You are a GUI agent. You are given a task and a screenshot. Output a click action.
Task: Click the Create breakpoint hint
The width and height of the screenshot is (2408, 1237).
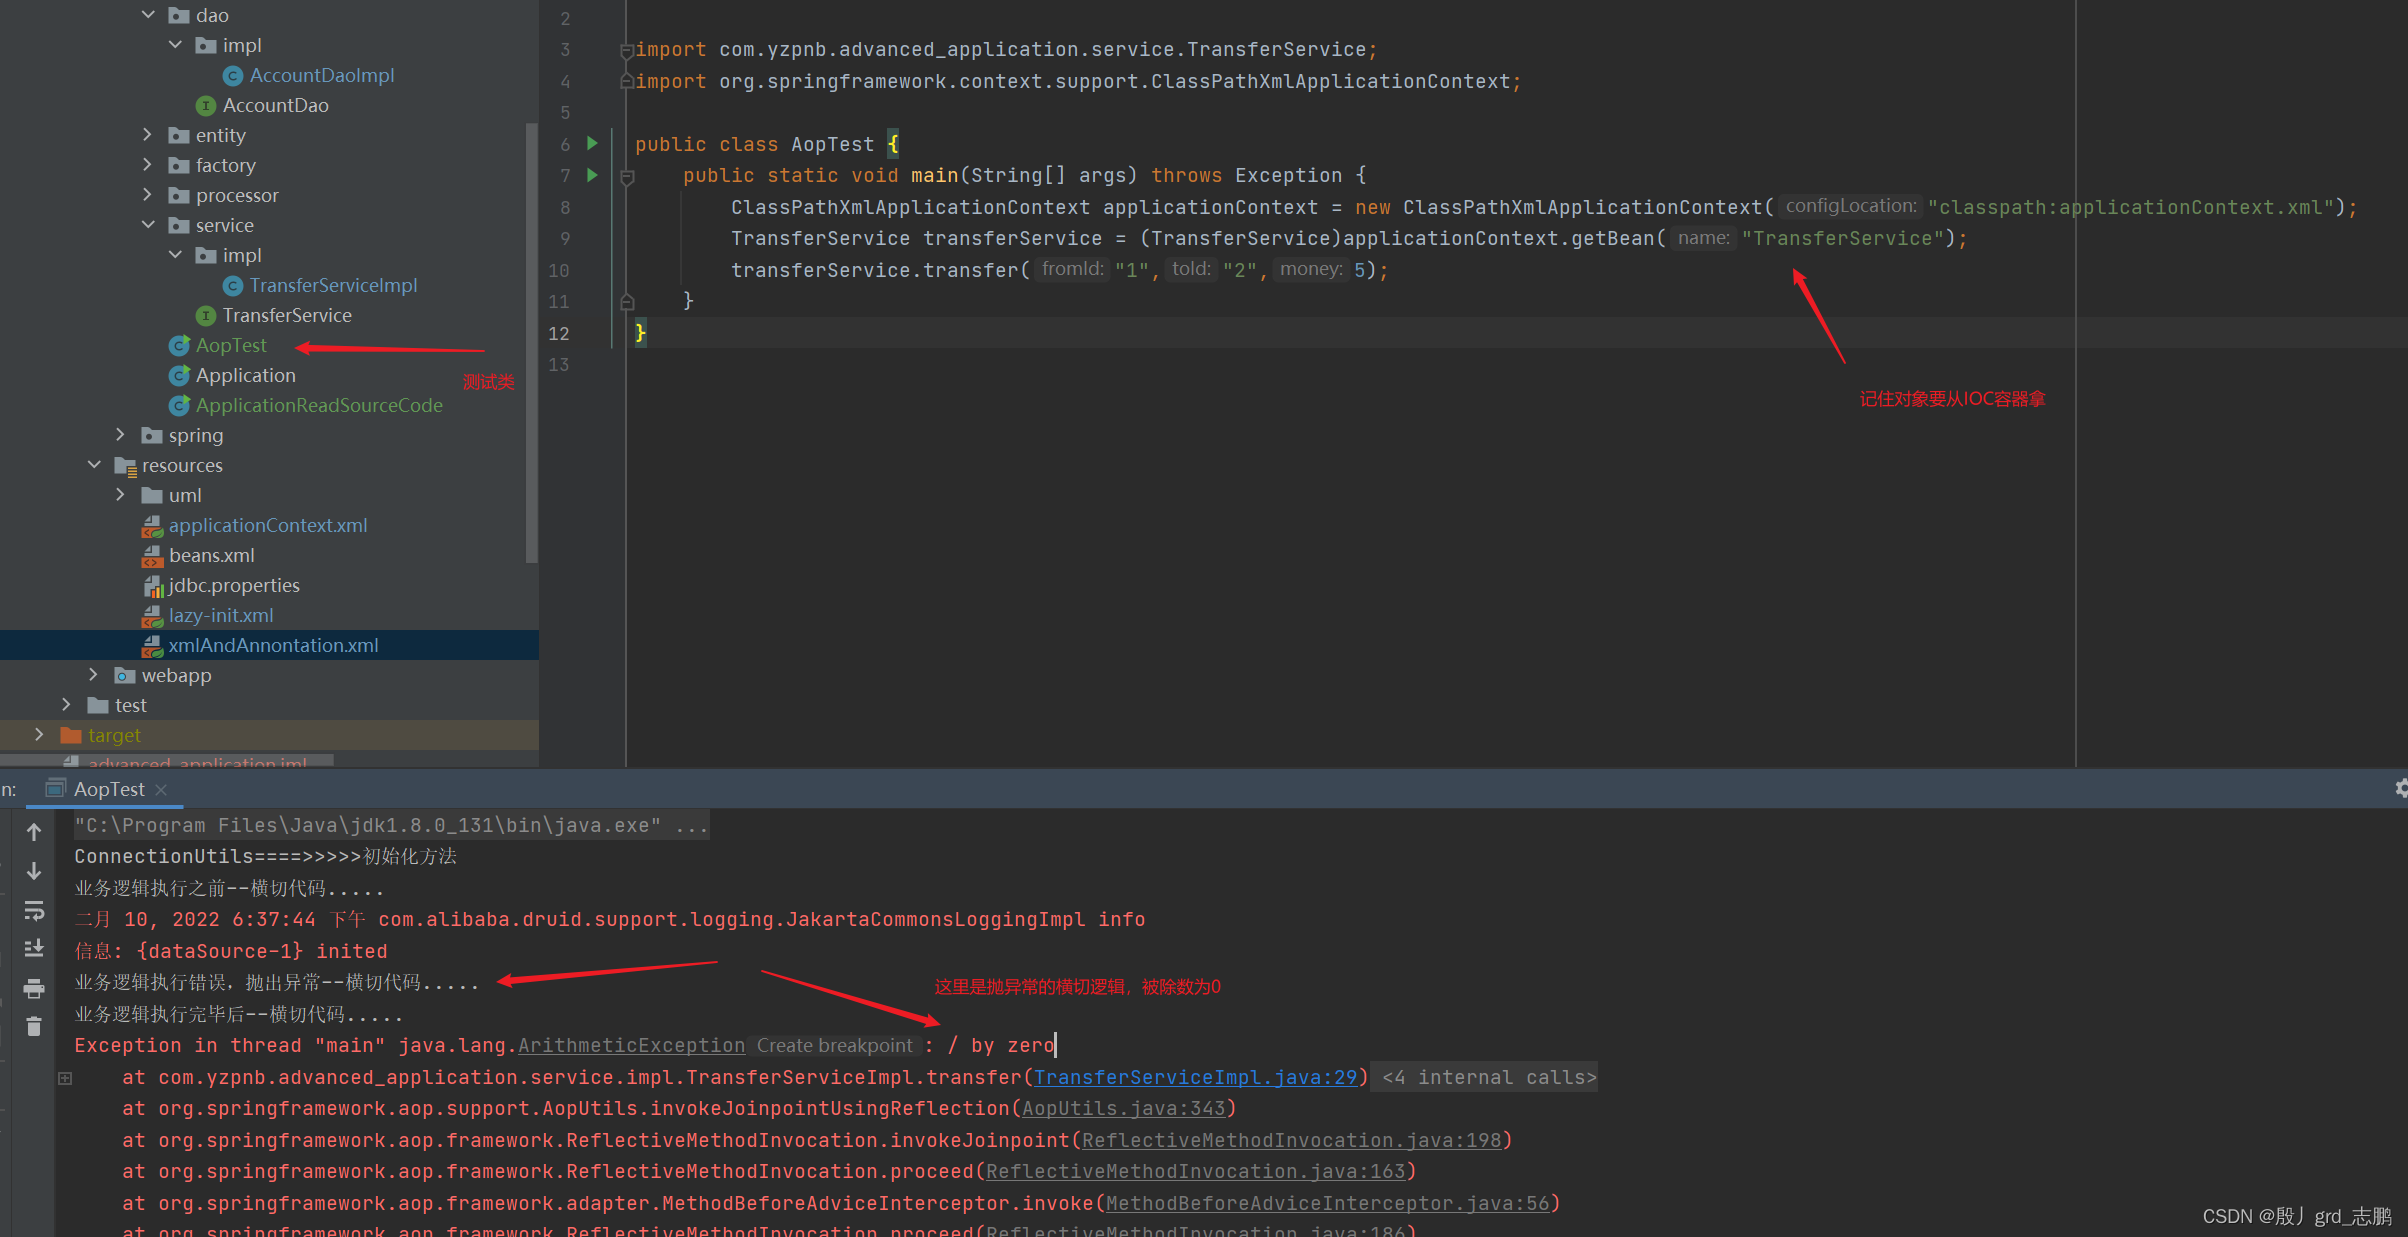tap(834, 1045)
